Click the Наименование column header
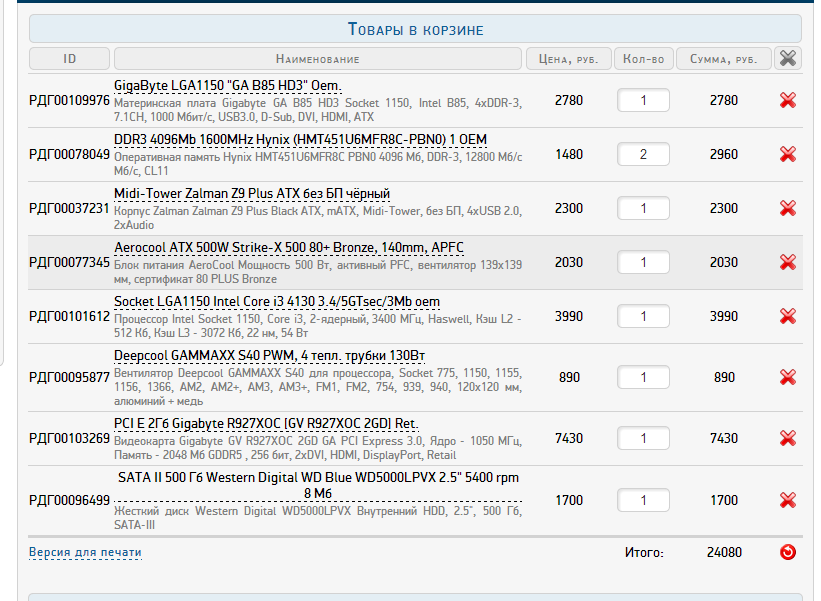The width and height of the screenshot is (821, 601). point(318,58)
